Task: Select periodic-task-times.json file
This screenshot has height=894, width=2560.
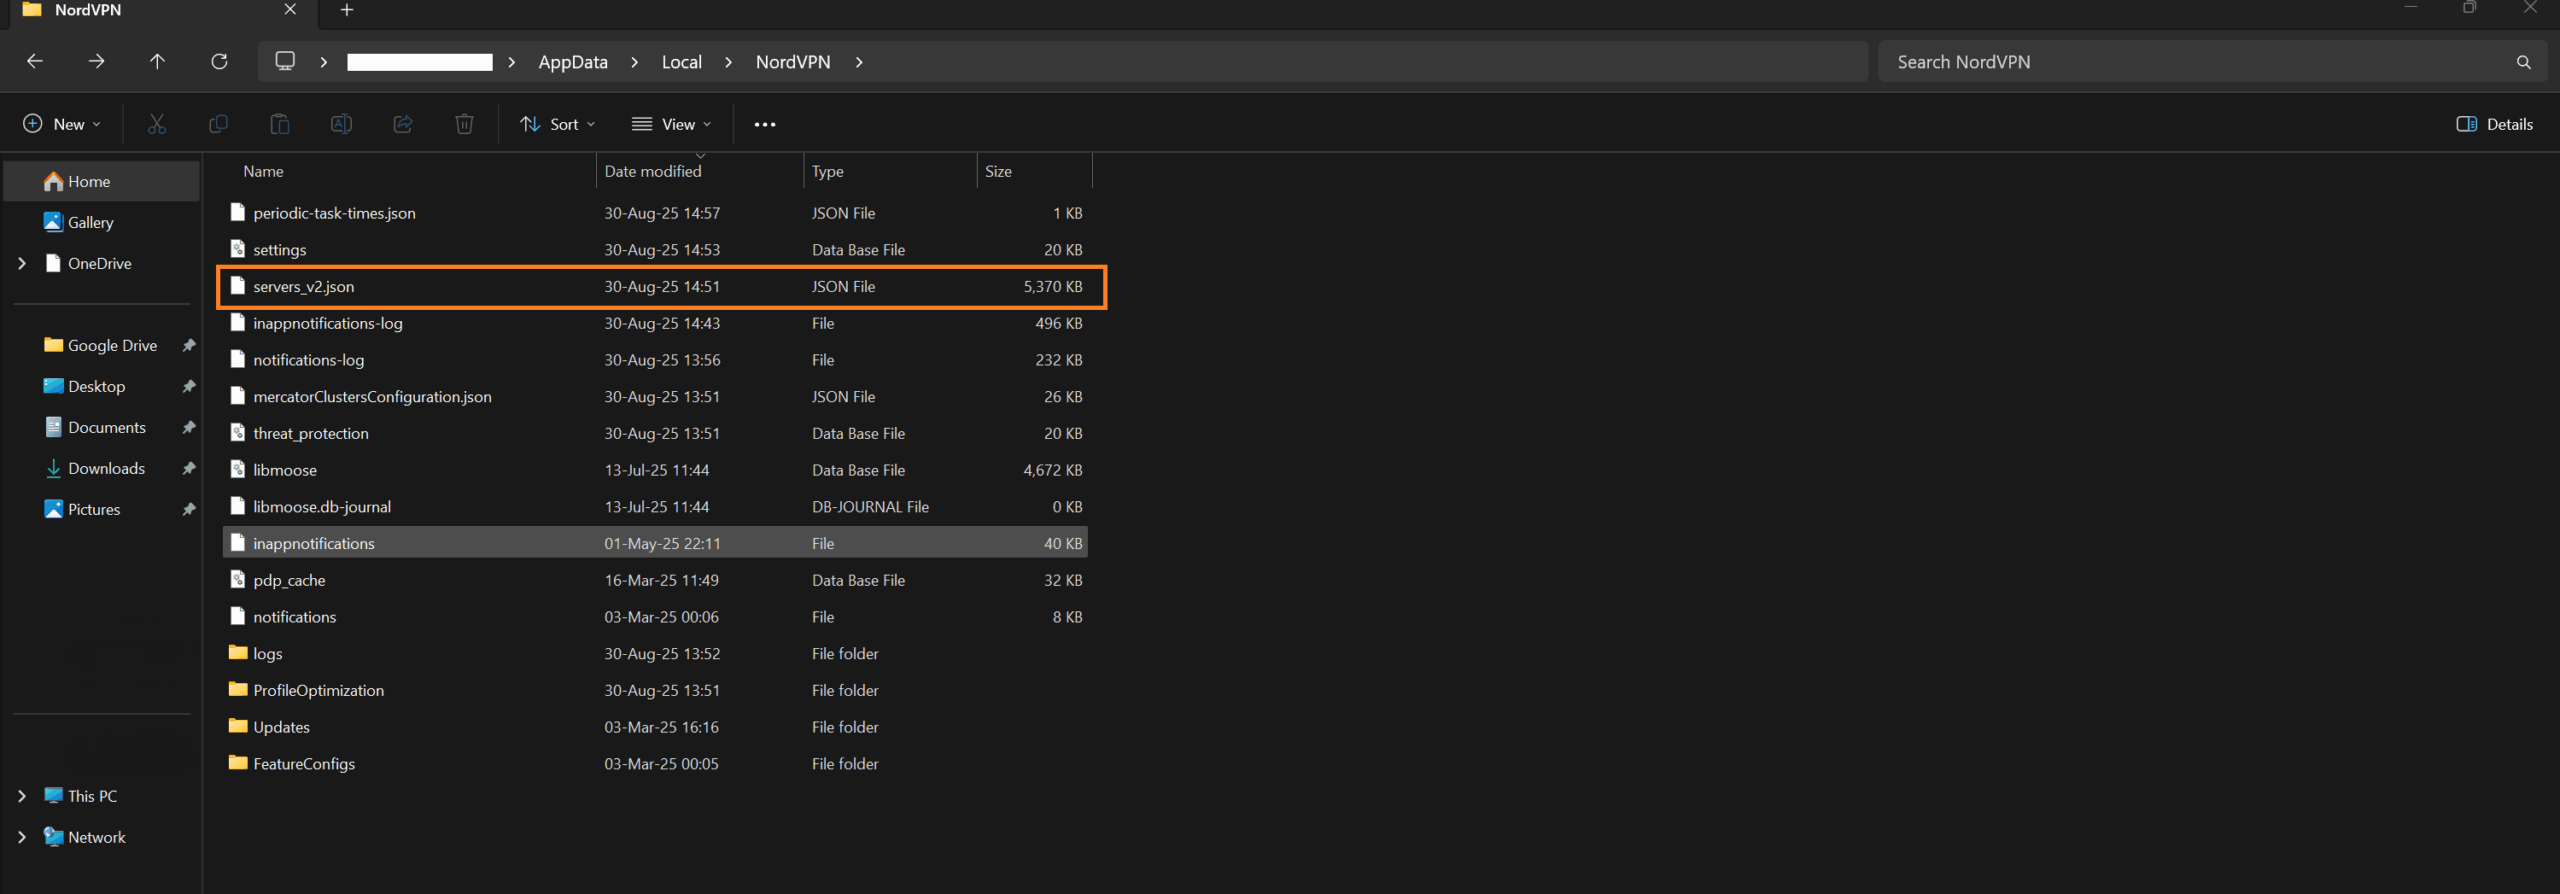Action: [655, 213]
